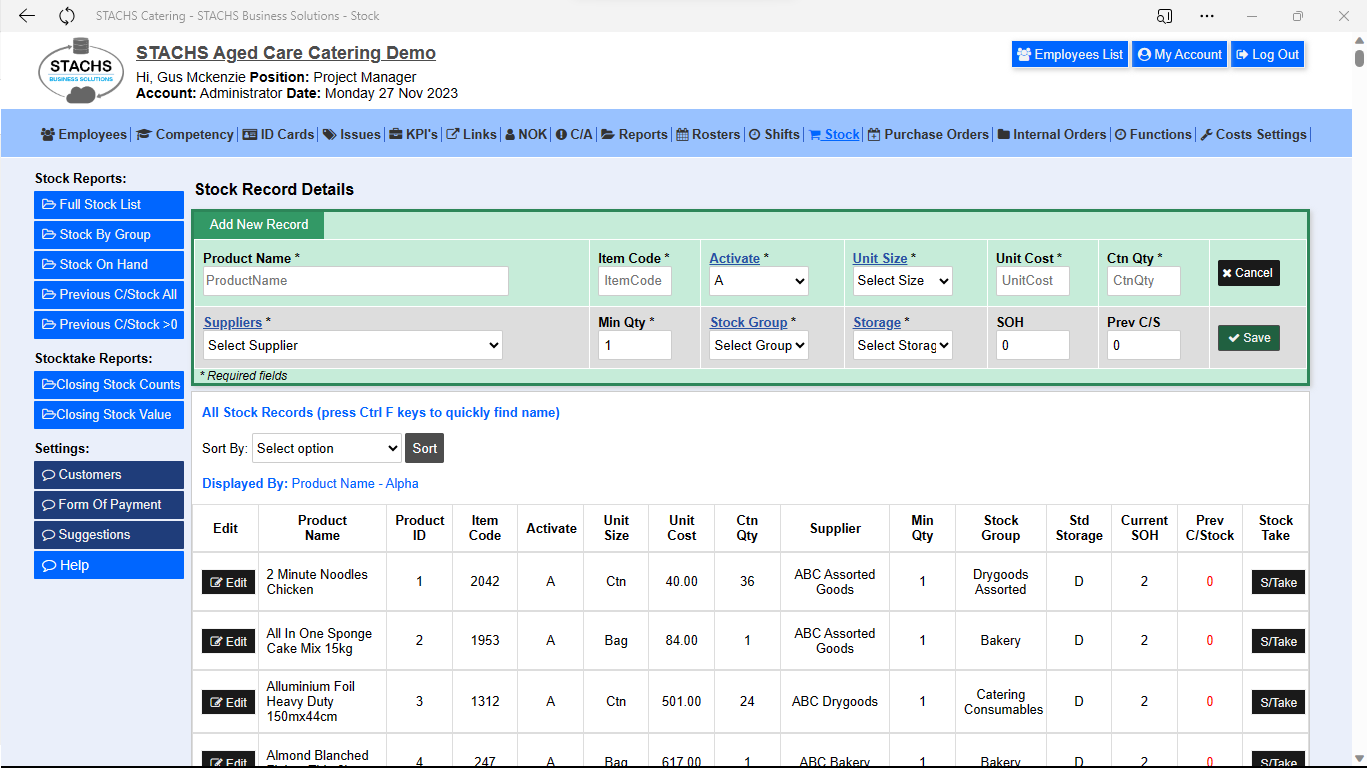Open Full Stock List report

pos(109,205)
